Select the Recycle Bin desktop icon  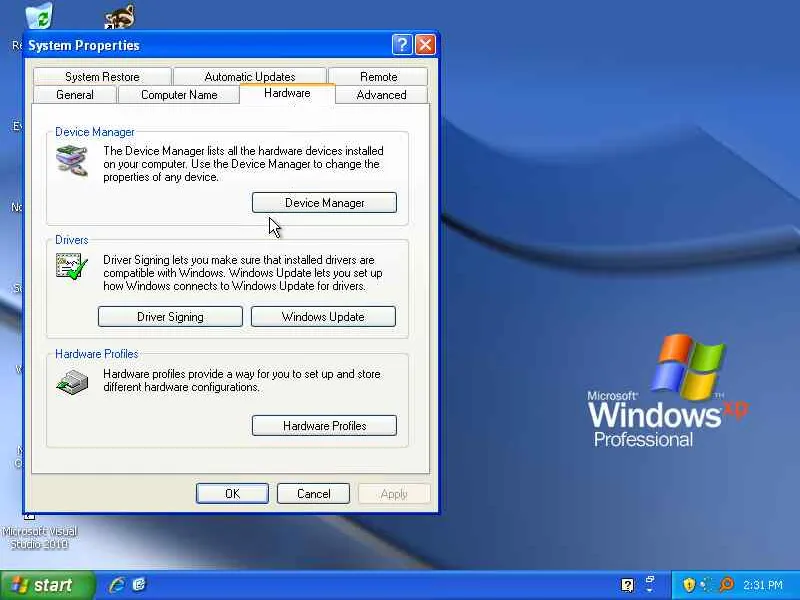pos(39,15)
